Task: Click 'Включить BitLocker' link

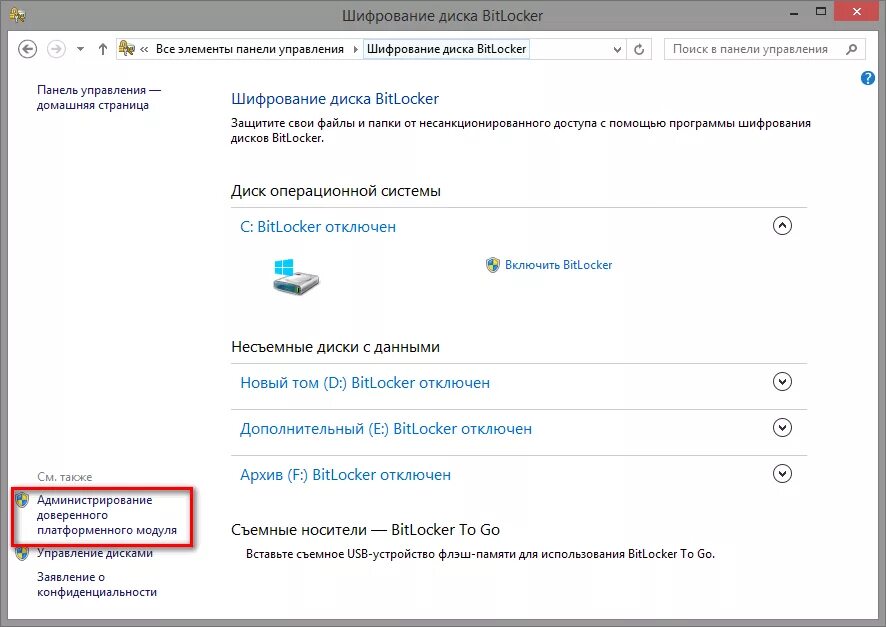Action: tap(558, 265)
